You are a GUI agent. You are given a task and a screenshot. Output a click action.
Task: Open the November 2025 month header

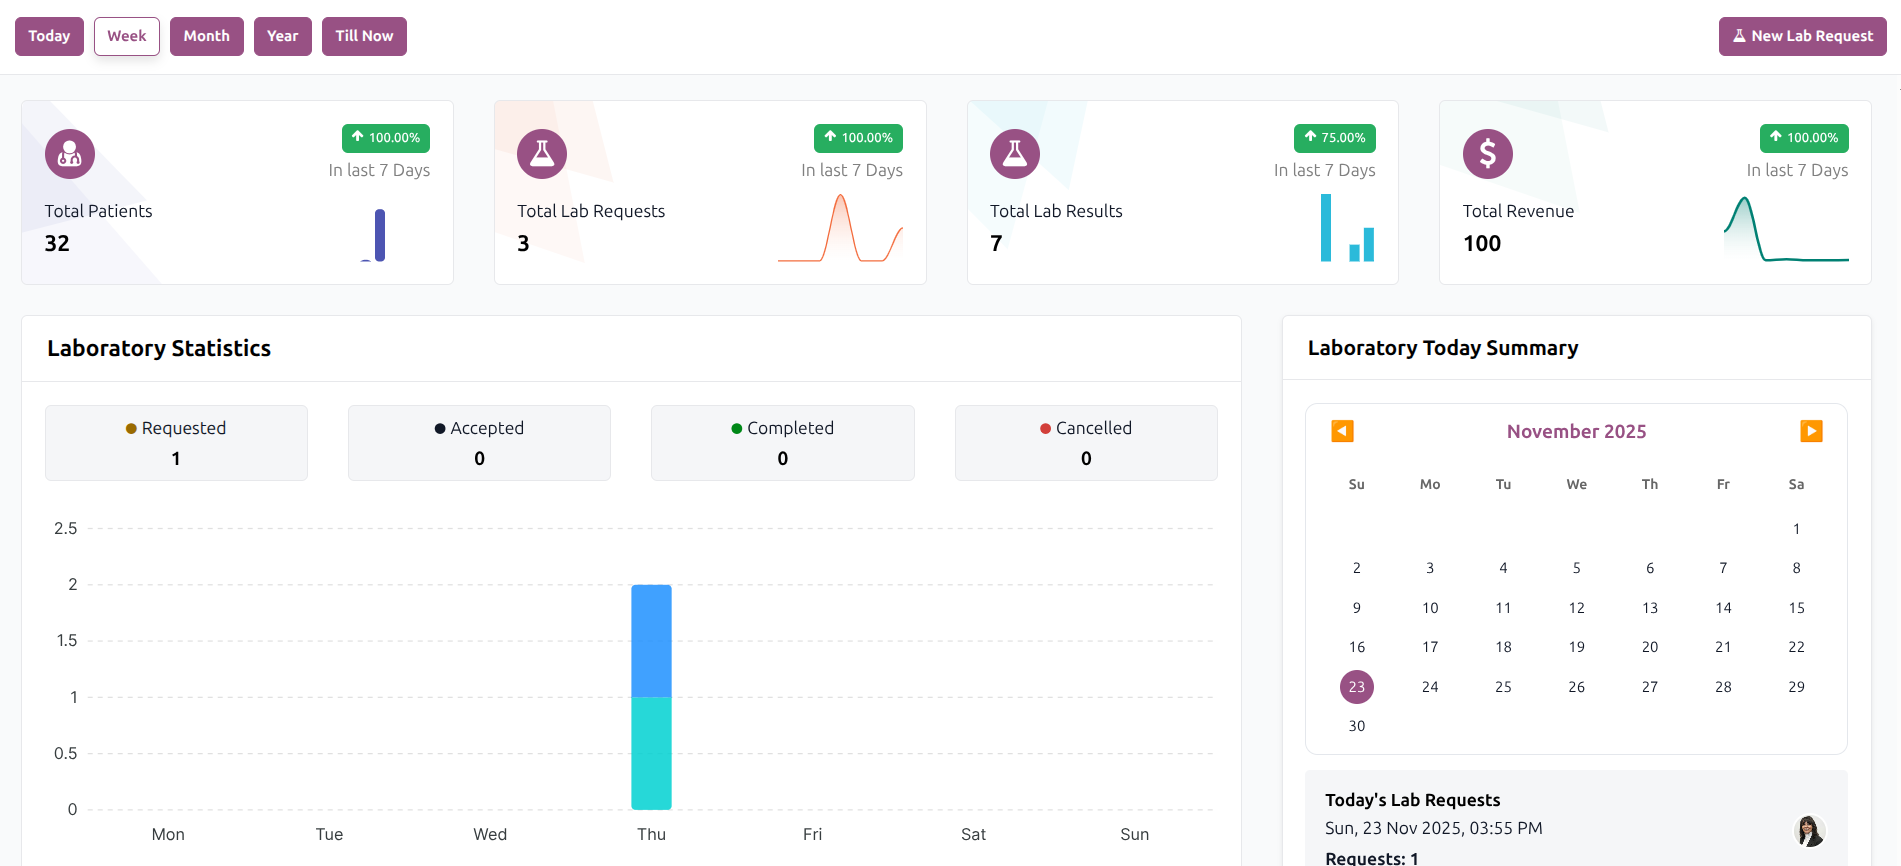point(1576,432)
